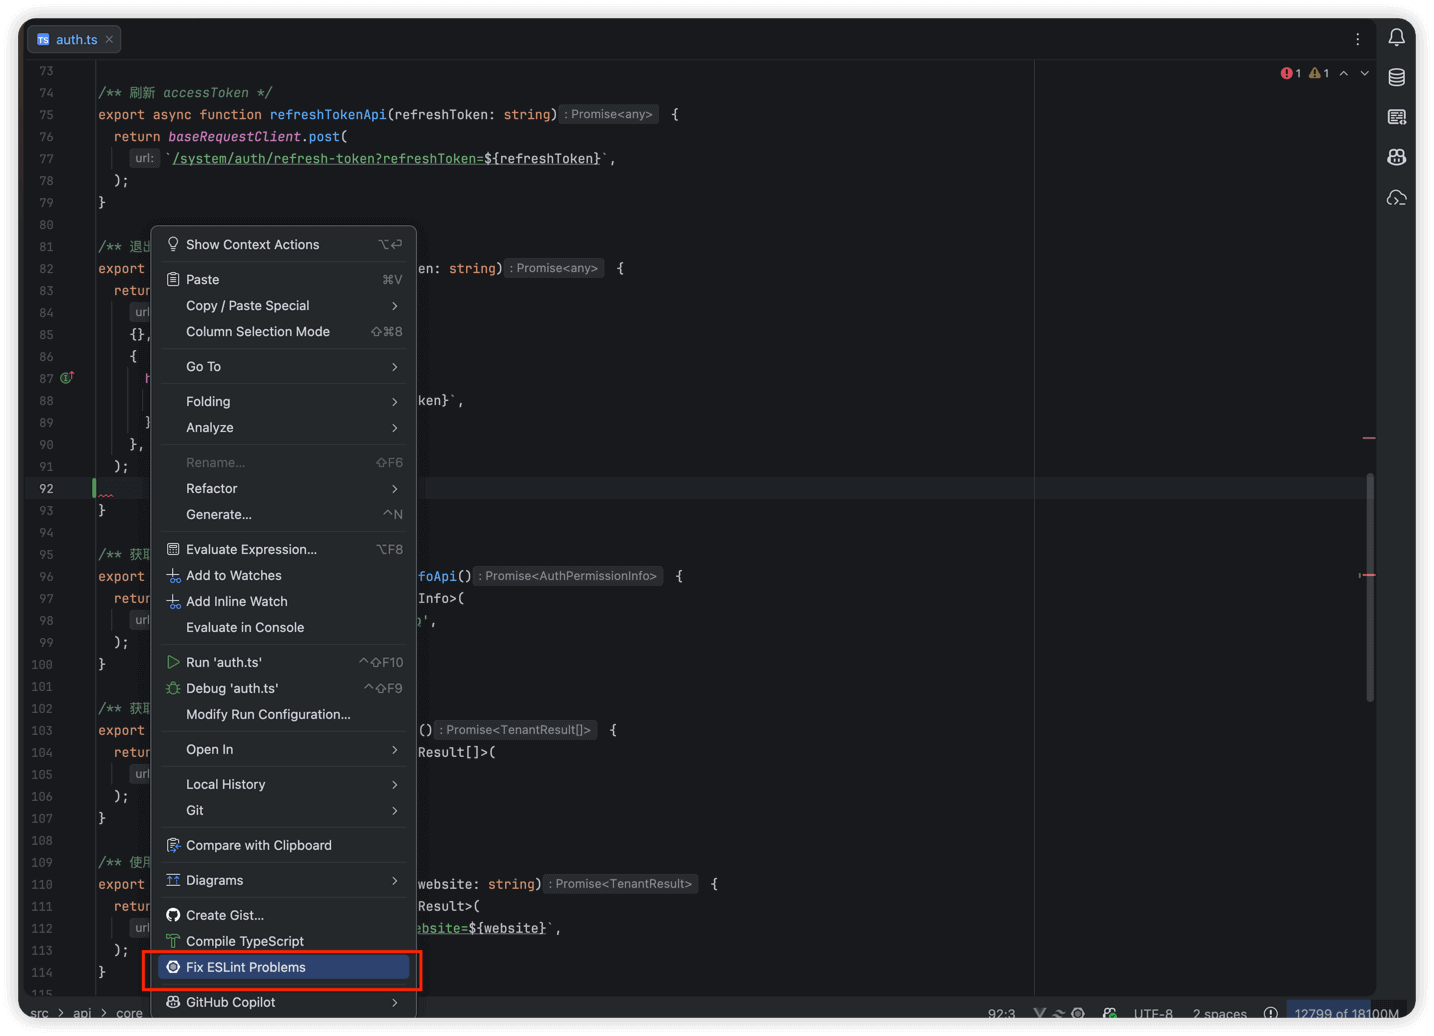Open the GitHub Copilot sidebar panel

[x=1396, y=157]
